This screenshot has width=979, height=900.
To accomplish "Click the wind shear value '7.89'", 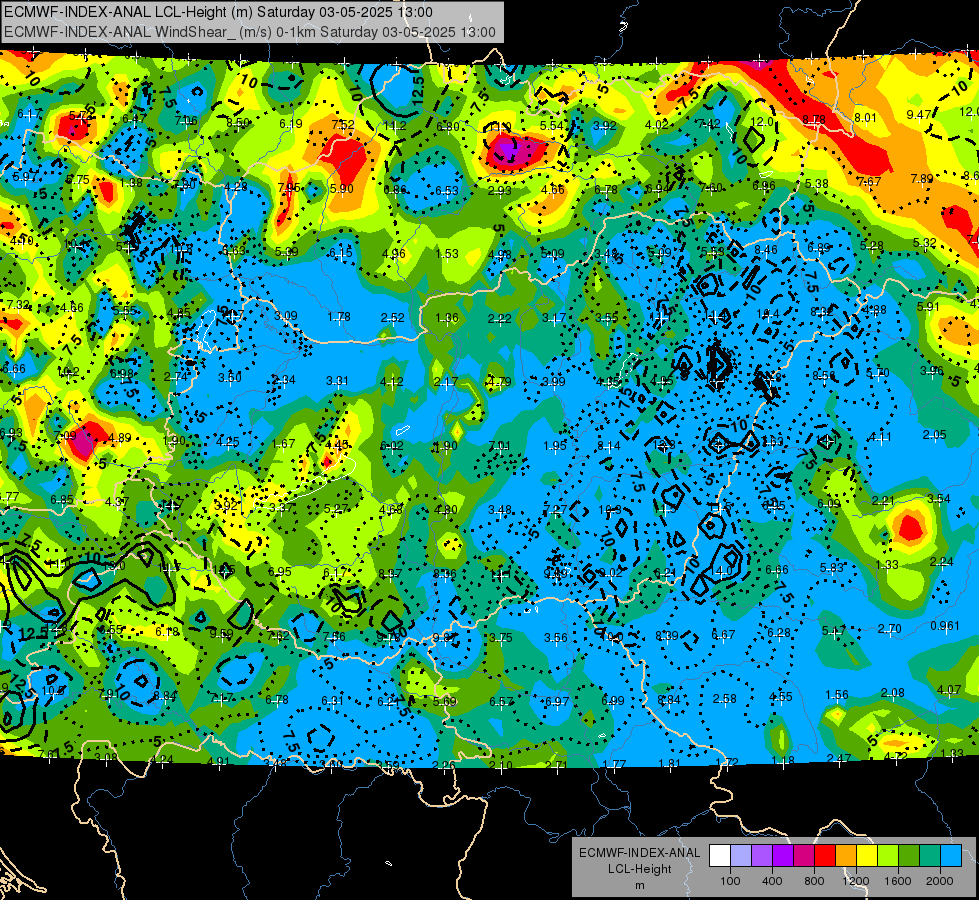I will click(922, 179).
